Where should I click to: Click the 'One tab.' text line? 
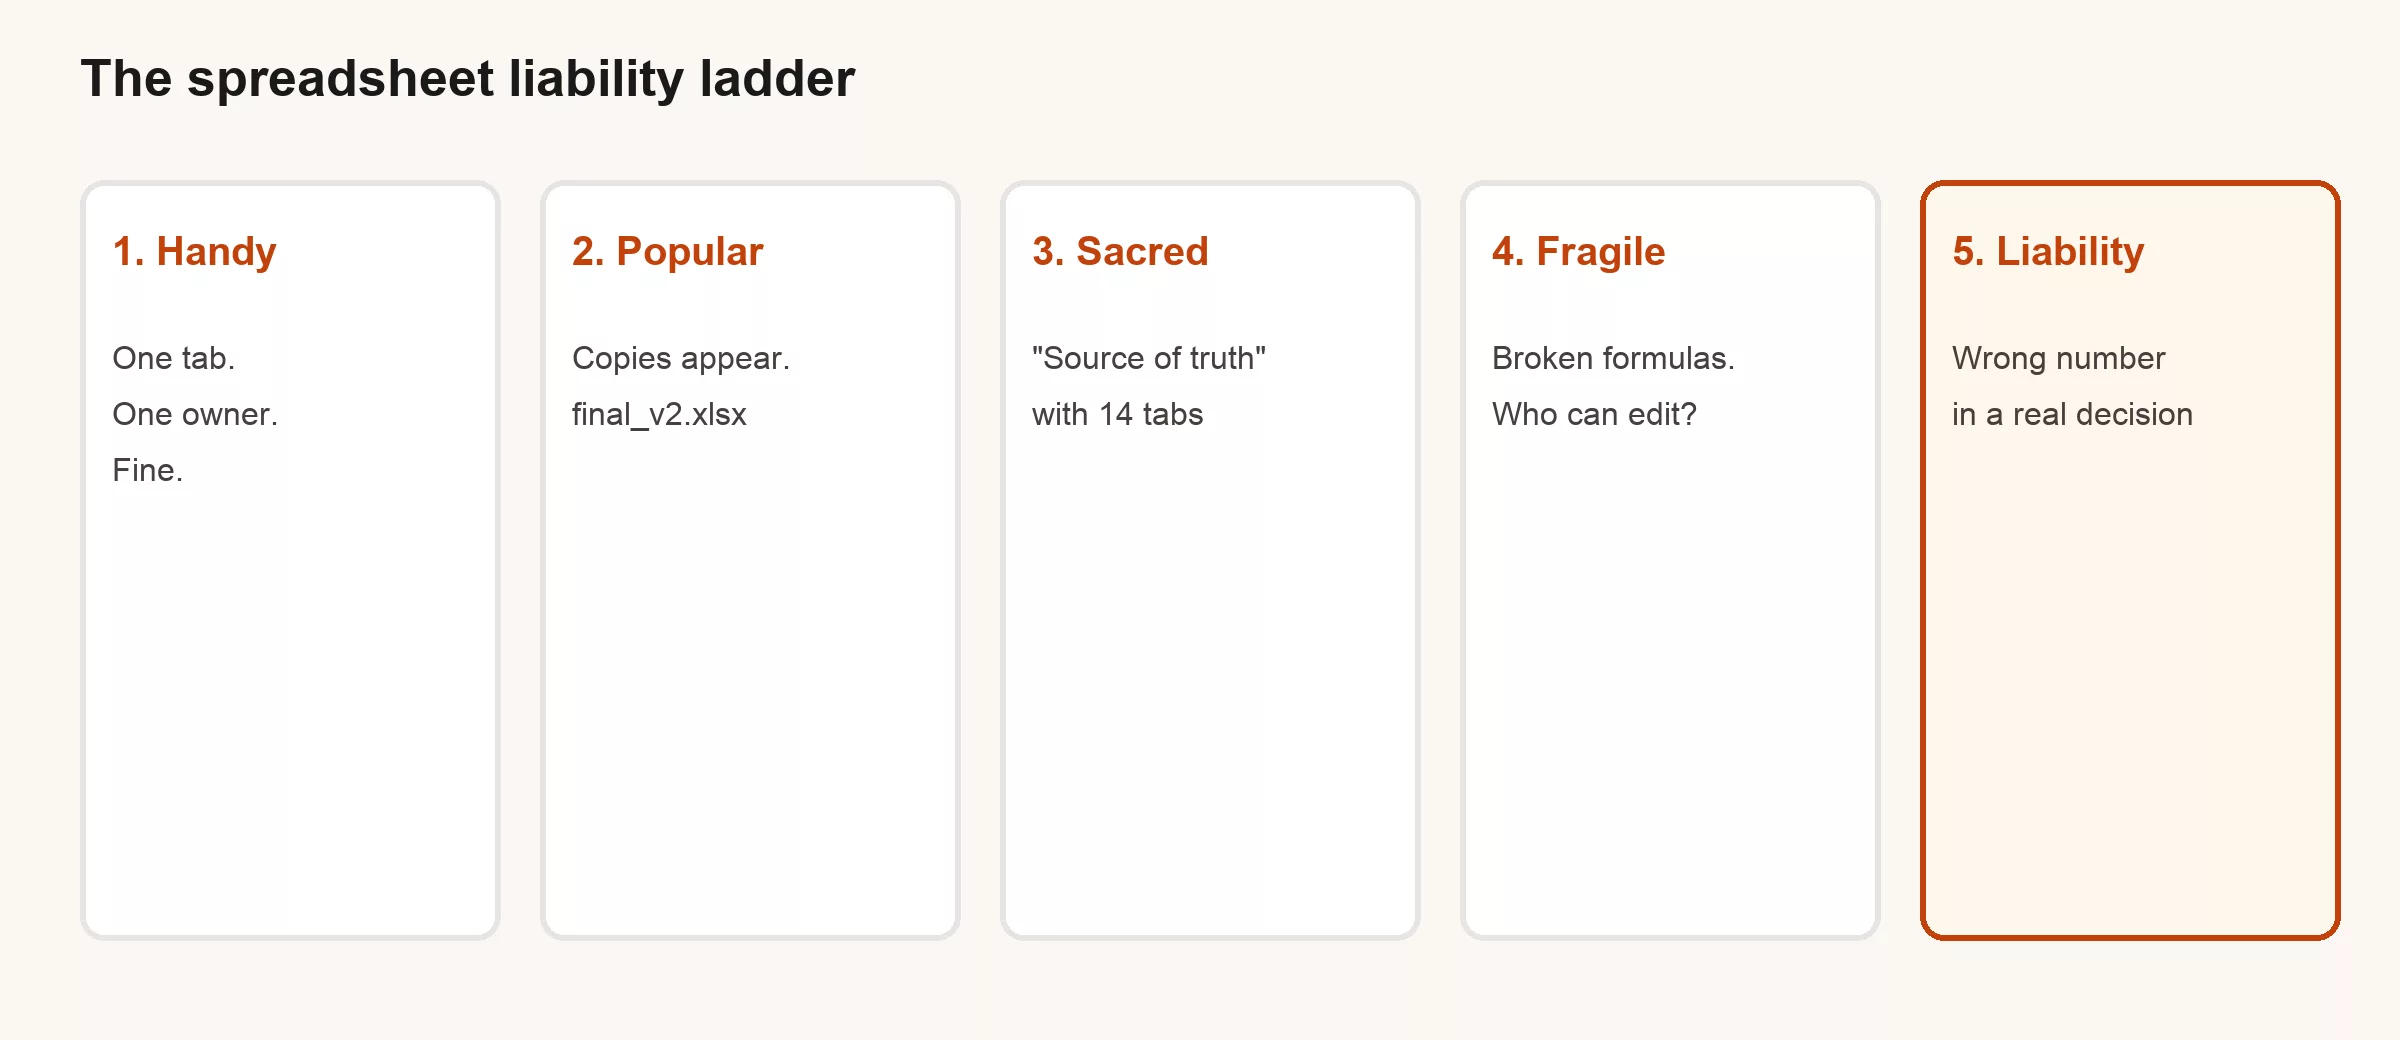click(173, 358)
